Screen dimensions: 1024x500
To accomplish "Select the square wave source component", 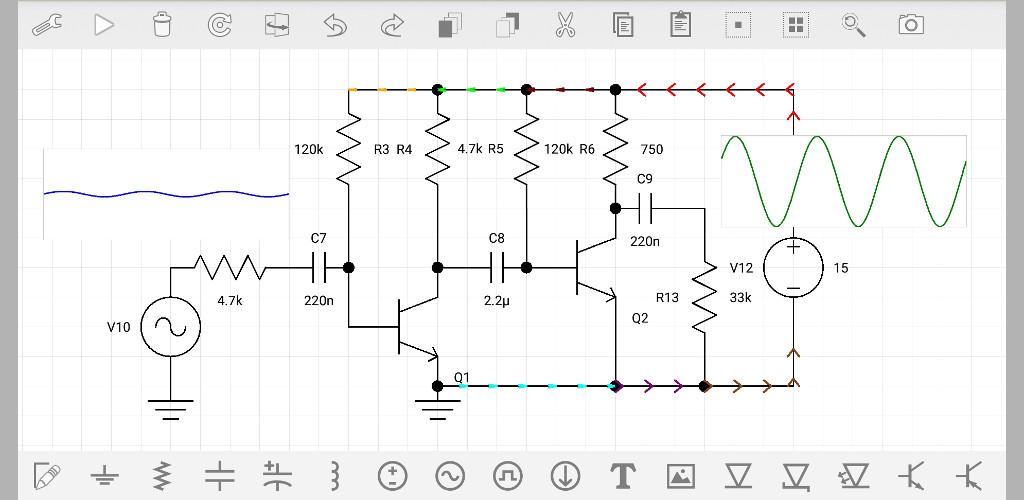I will coord(508,475).
